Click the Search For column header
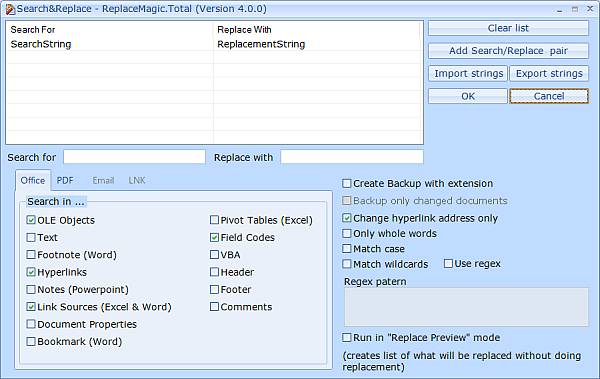This screenshot has width=600, height=379. pos(33,30)
